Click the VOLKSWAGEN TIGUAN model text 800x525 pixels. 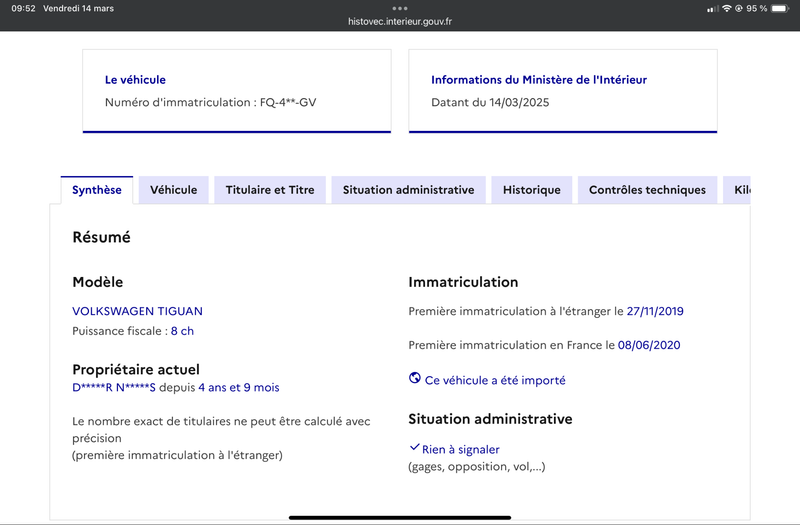137,311
